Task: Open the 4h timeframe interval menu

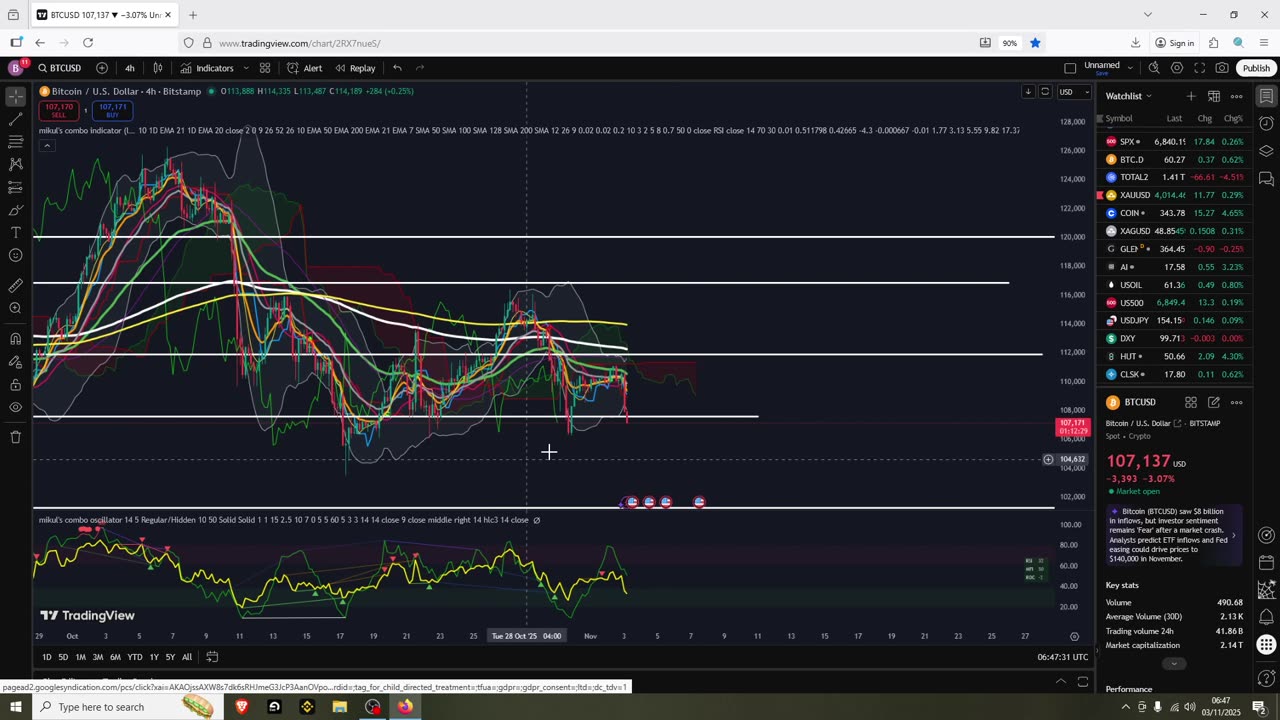Action: pos(130,68)
